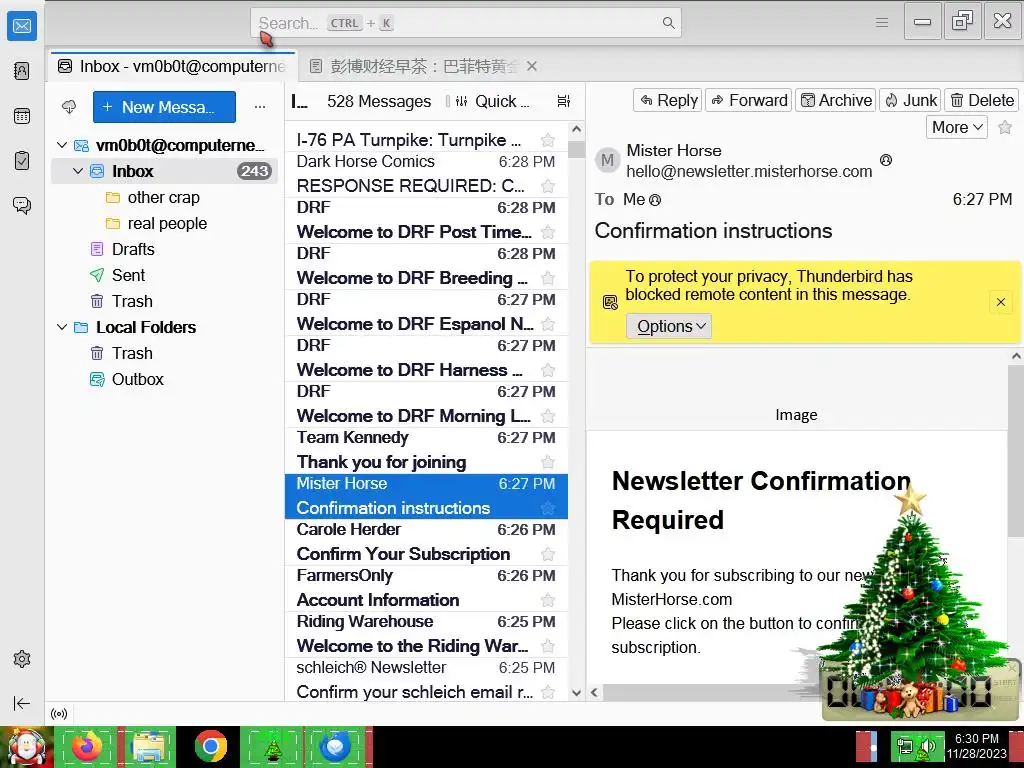This screenshot has height=768, width=1024.
Task: Open the Mail space icon
Action: (x=22, y=26)
